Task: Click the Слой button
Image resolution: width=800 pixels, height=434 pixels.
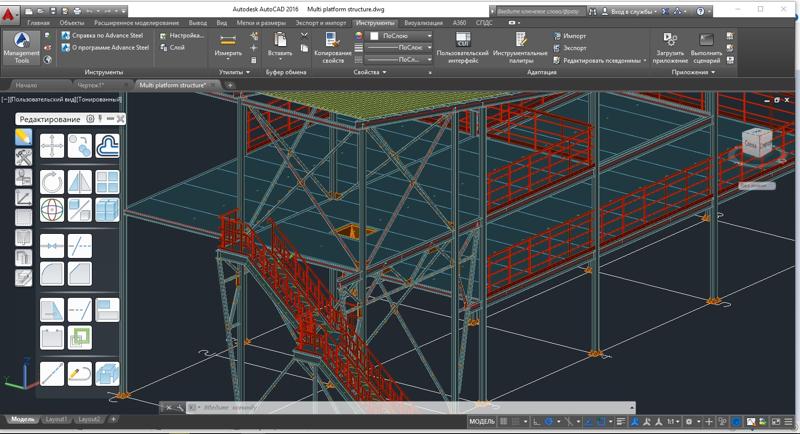Action: (172, 47)
